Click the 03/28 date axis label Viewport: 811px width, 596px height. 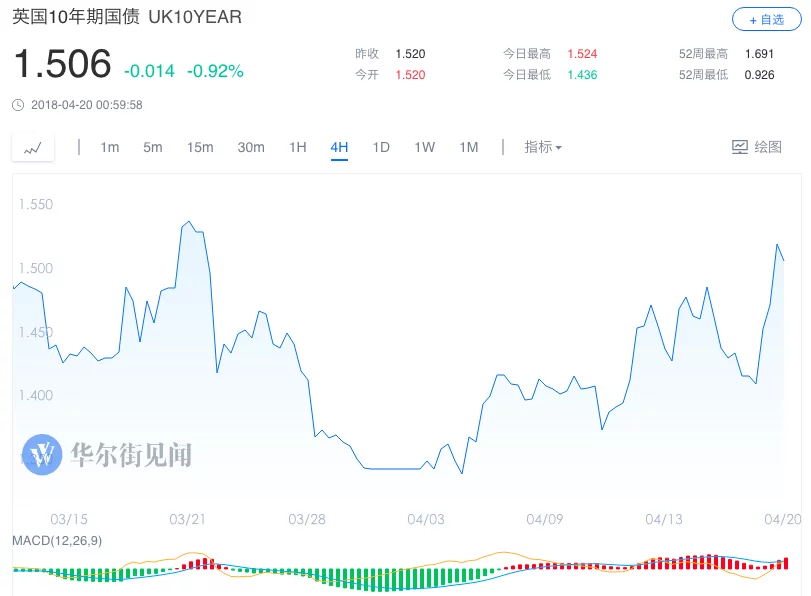tap(307, 519)
